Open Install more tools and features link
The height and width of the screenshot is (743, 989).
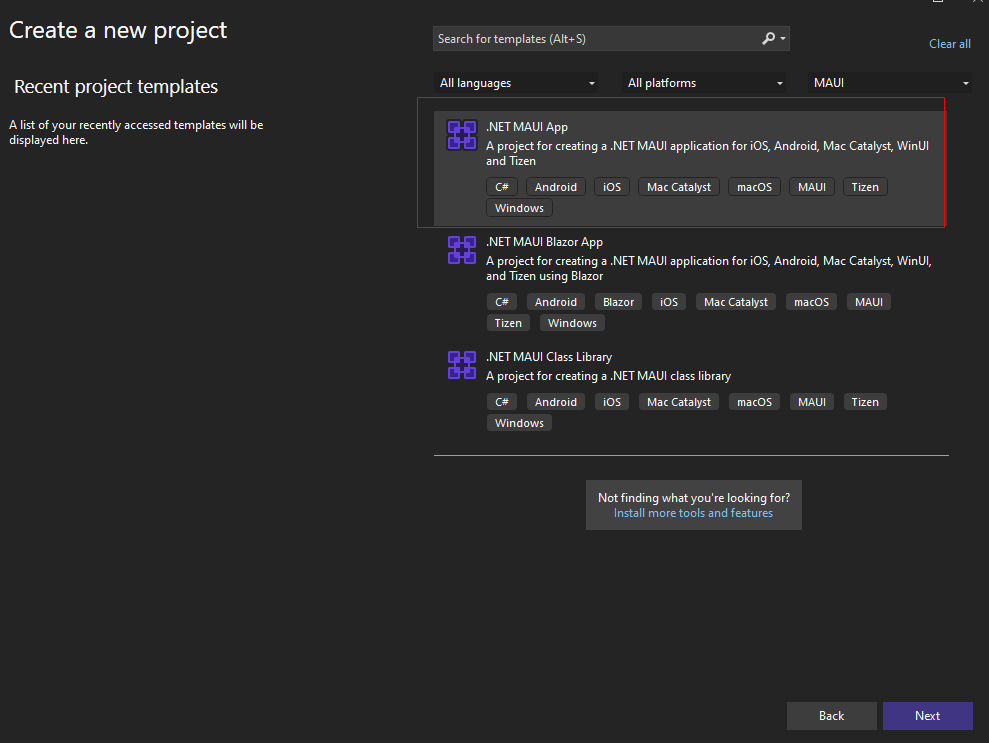(693, 513)
